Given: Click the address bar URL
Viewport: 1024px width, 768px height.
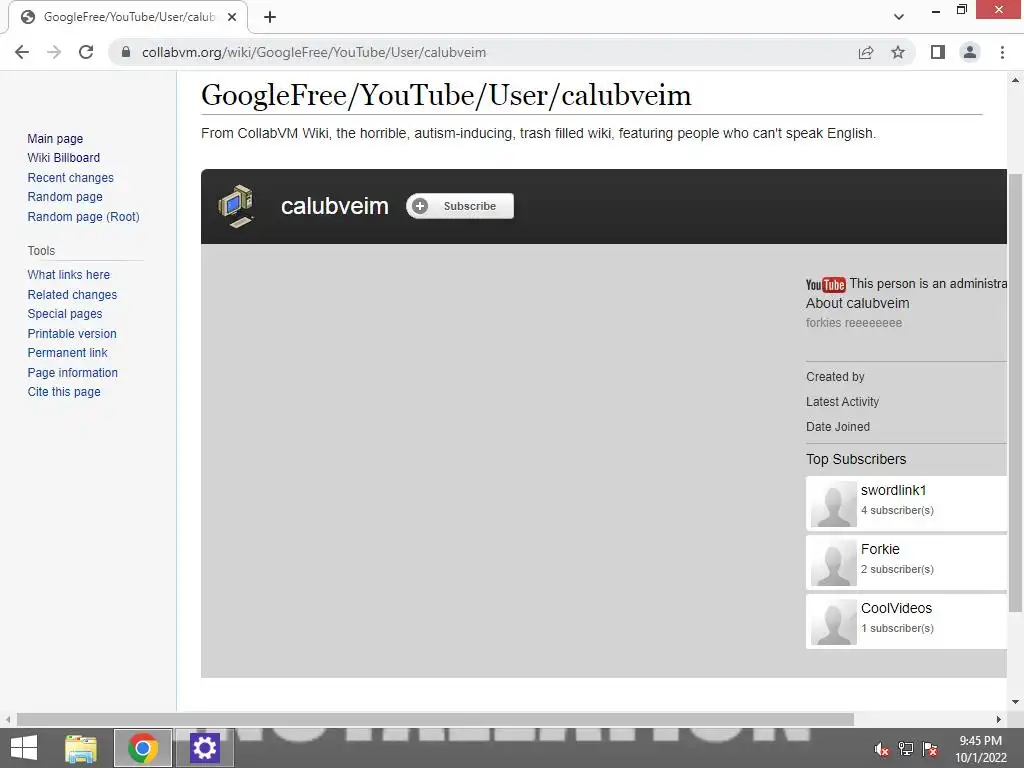Looking at the screenshot, I should coord(313,52).
